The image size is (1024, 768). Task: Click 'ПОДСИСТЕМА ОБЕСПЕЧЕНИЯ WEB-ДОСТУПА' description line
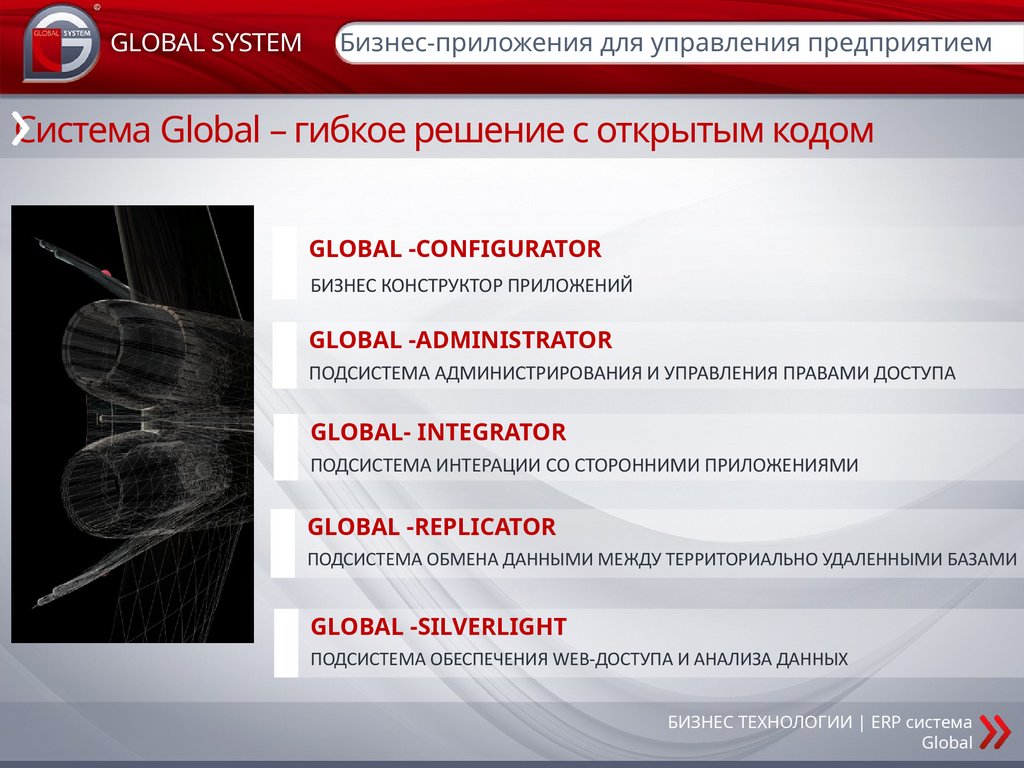pos(579,659)
